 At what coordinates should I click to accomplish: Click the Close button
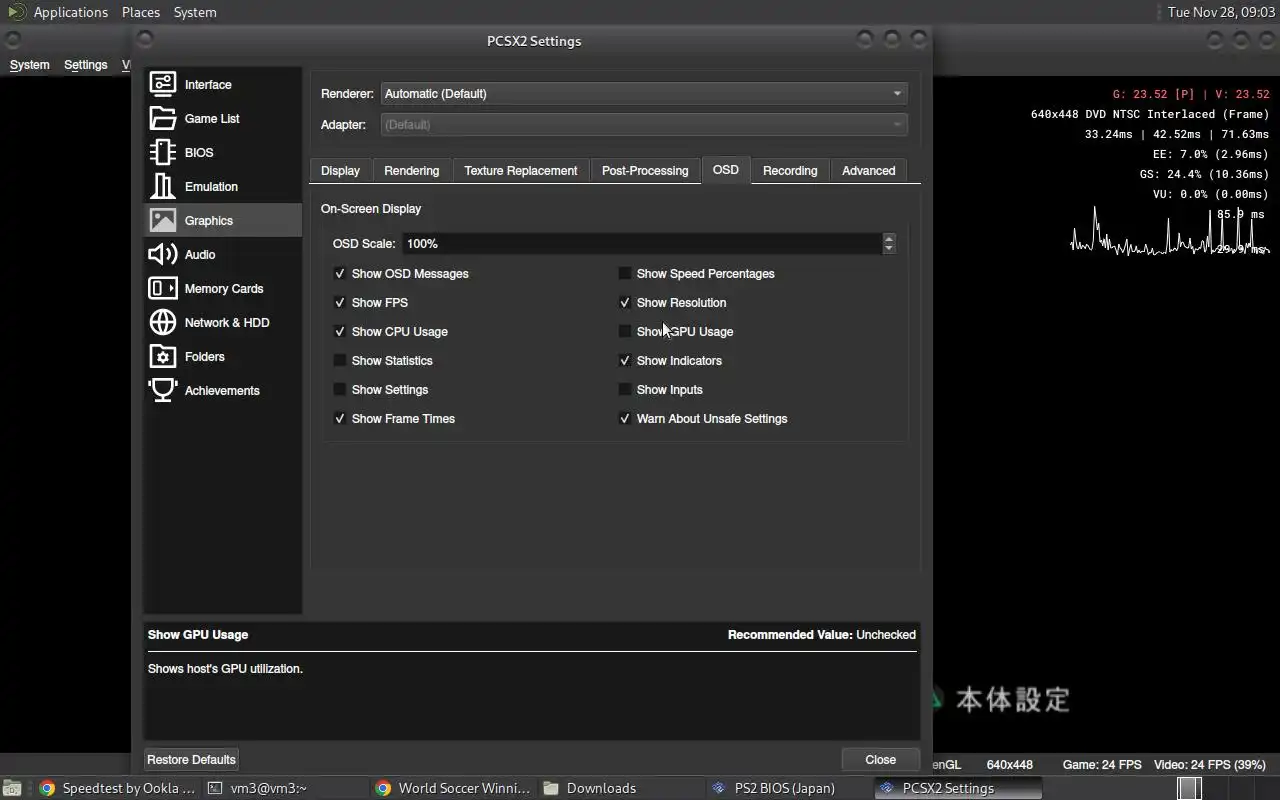click(880, 759)
